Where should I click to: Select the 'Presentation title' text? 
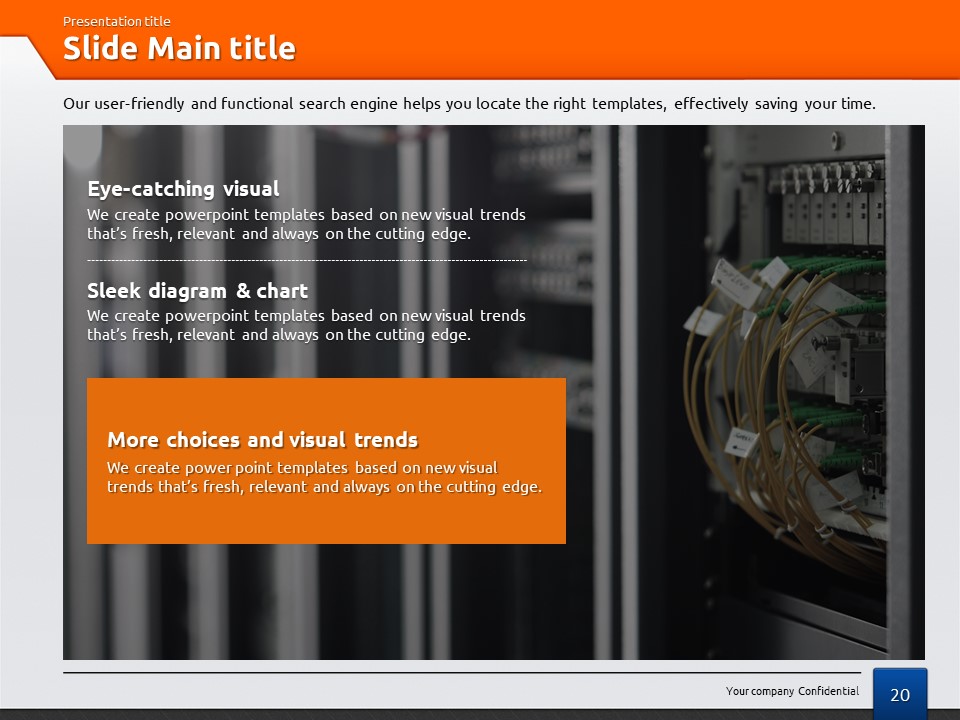pyautogui.click(x=116, y=21)
